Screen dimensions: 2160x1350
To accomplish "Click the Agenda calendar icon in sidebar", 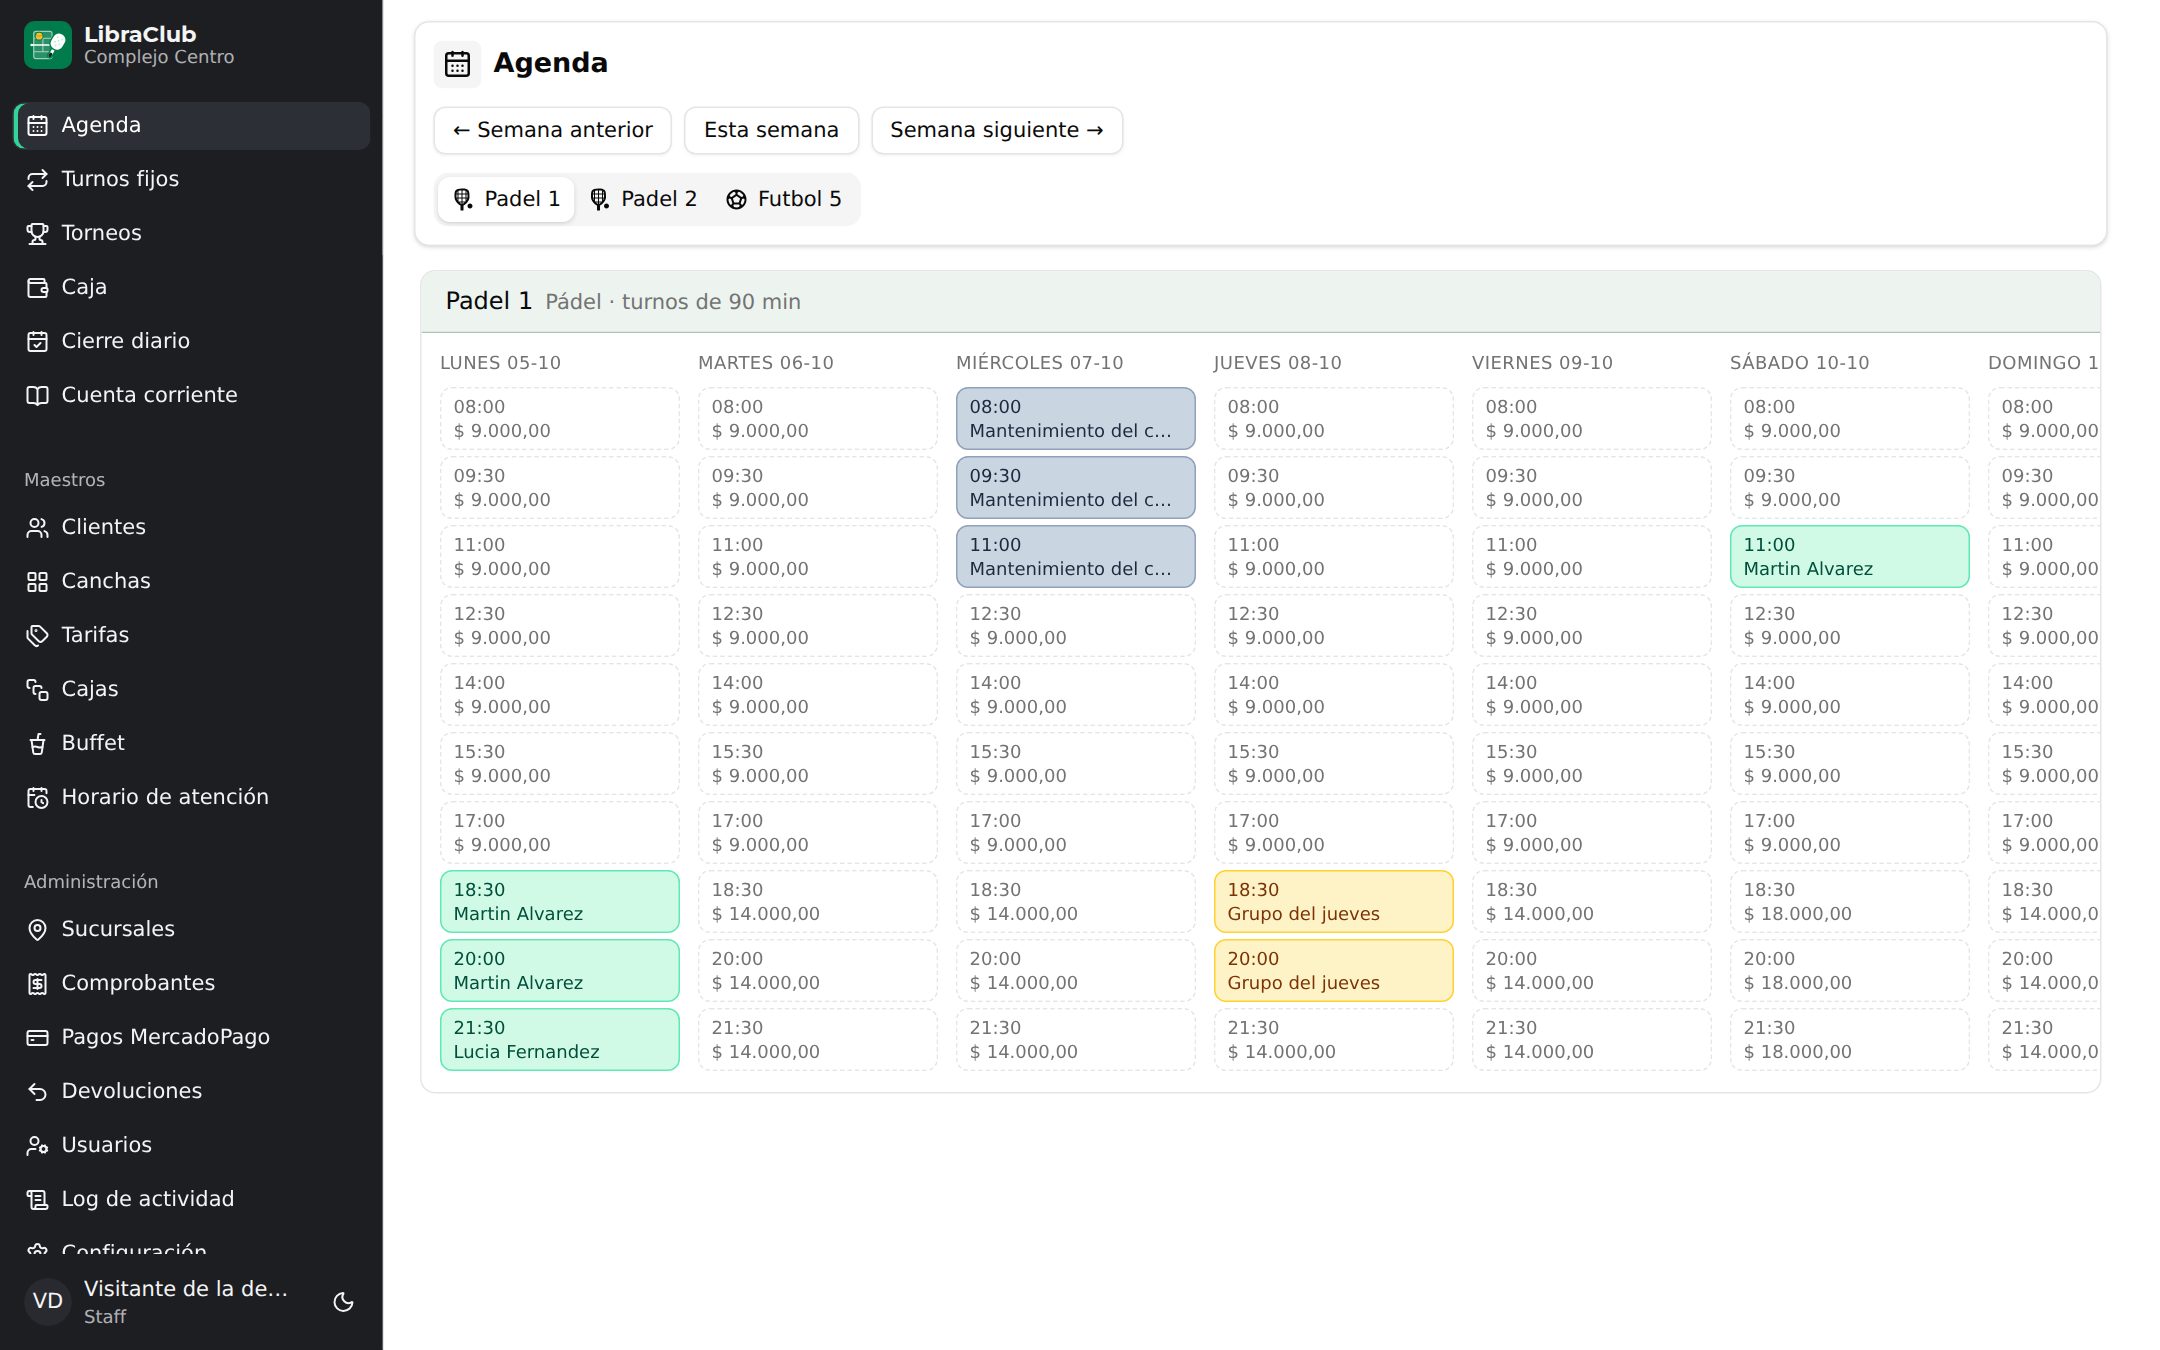I will [x=37, y=126].
